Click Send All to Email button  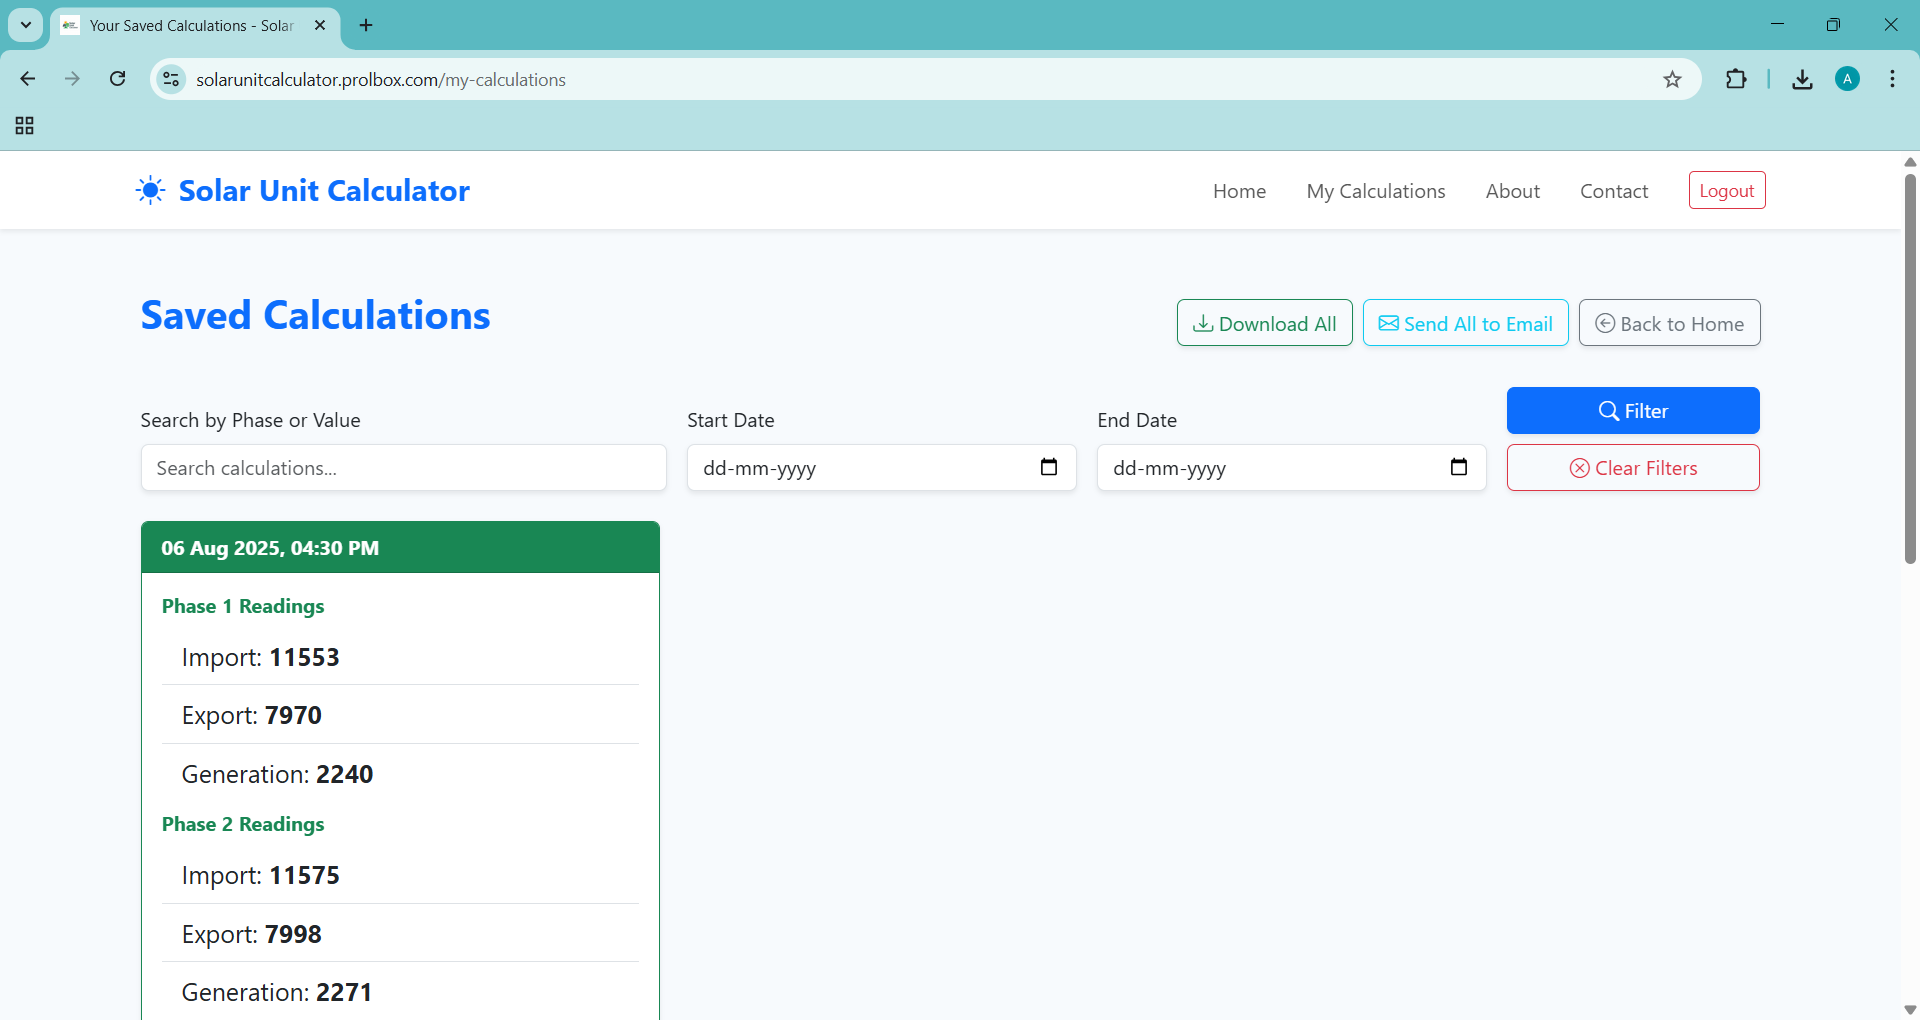(x=1465, y=323)
